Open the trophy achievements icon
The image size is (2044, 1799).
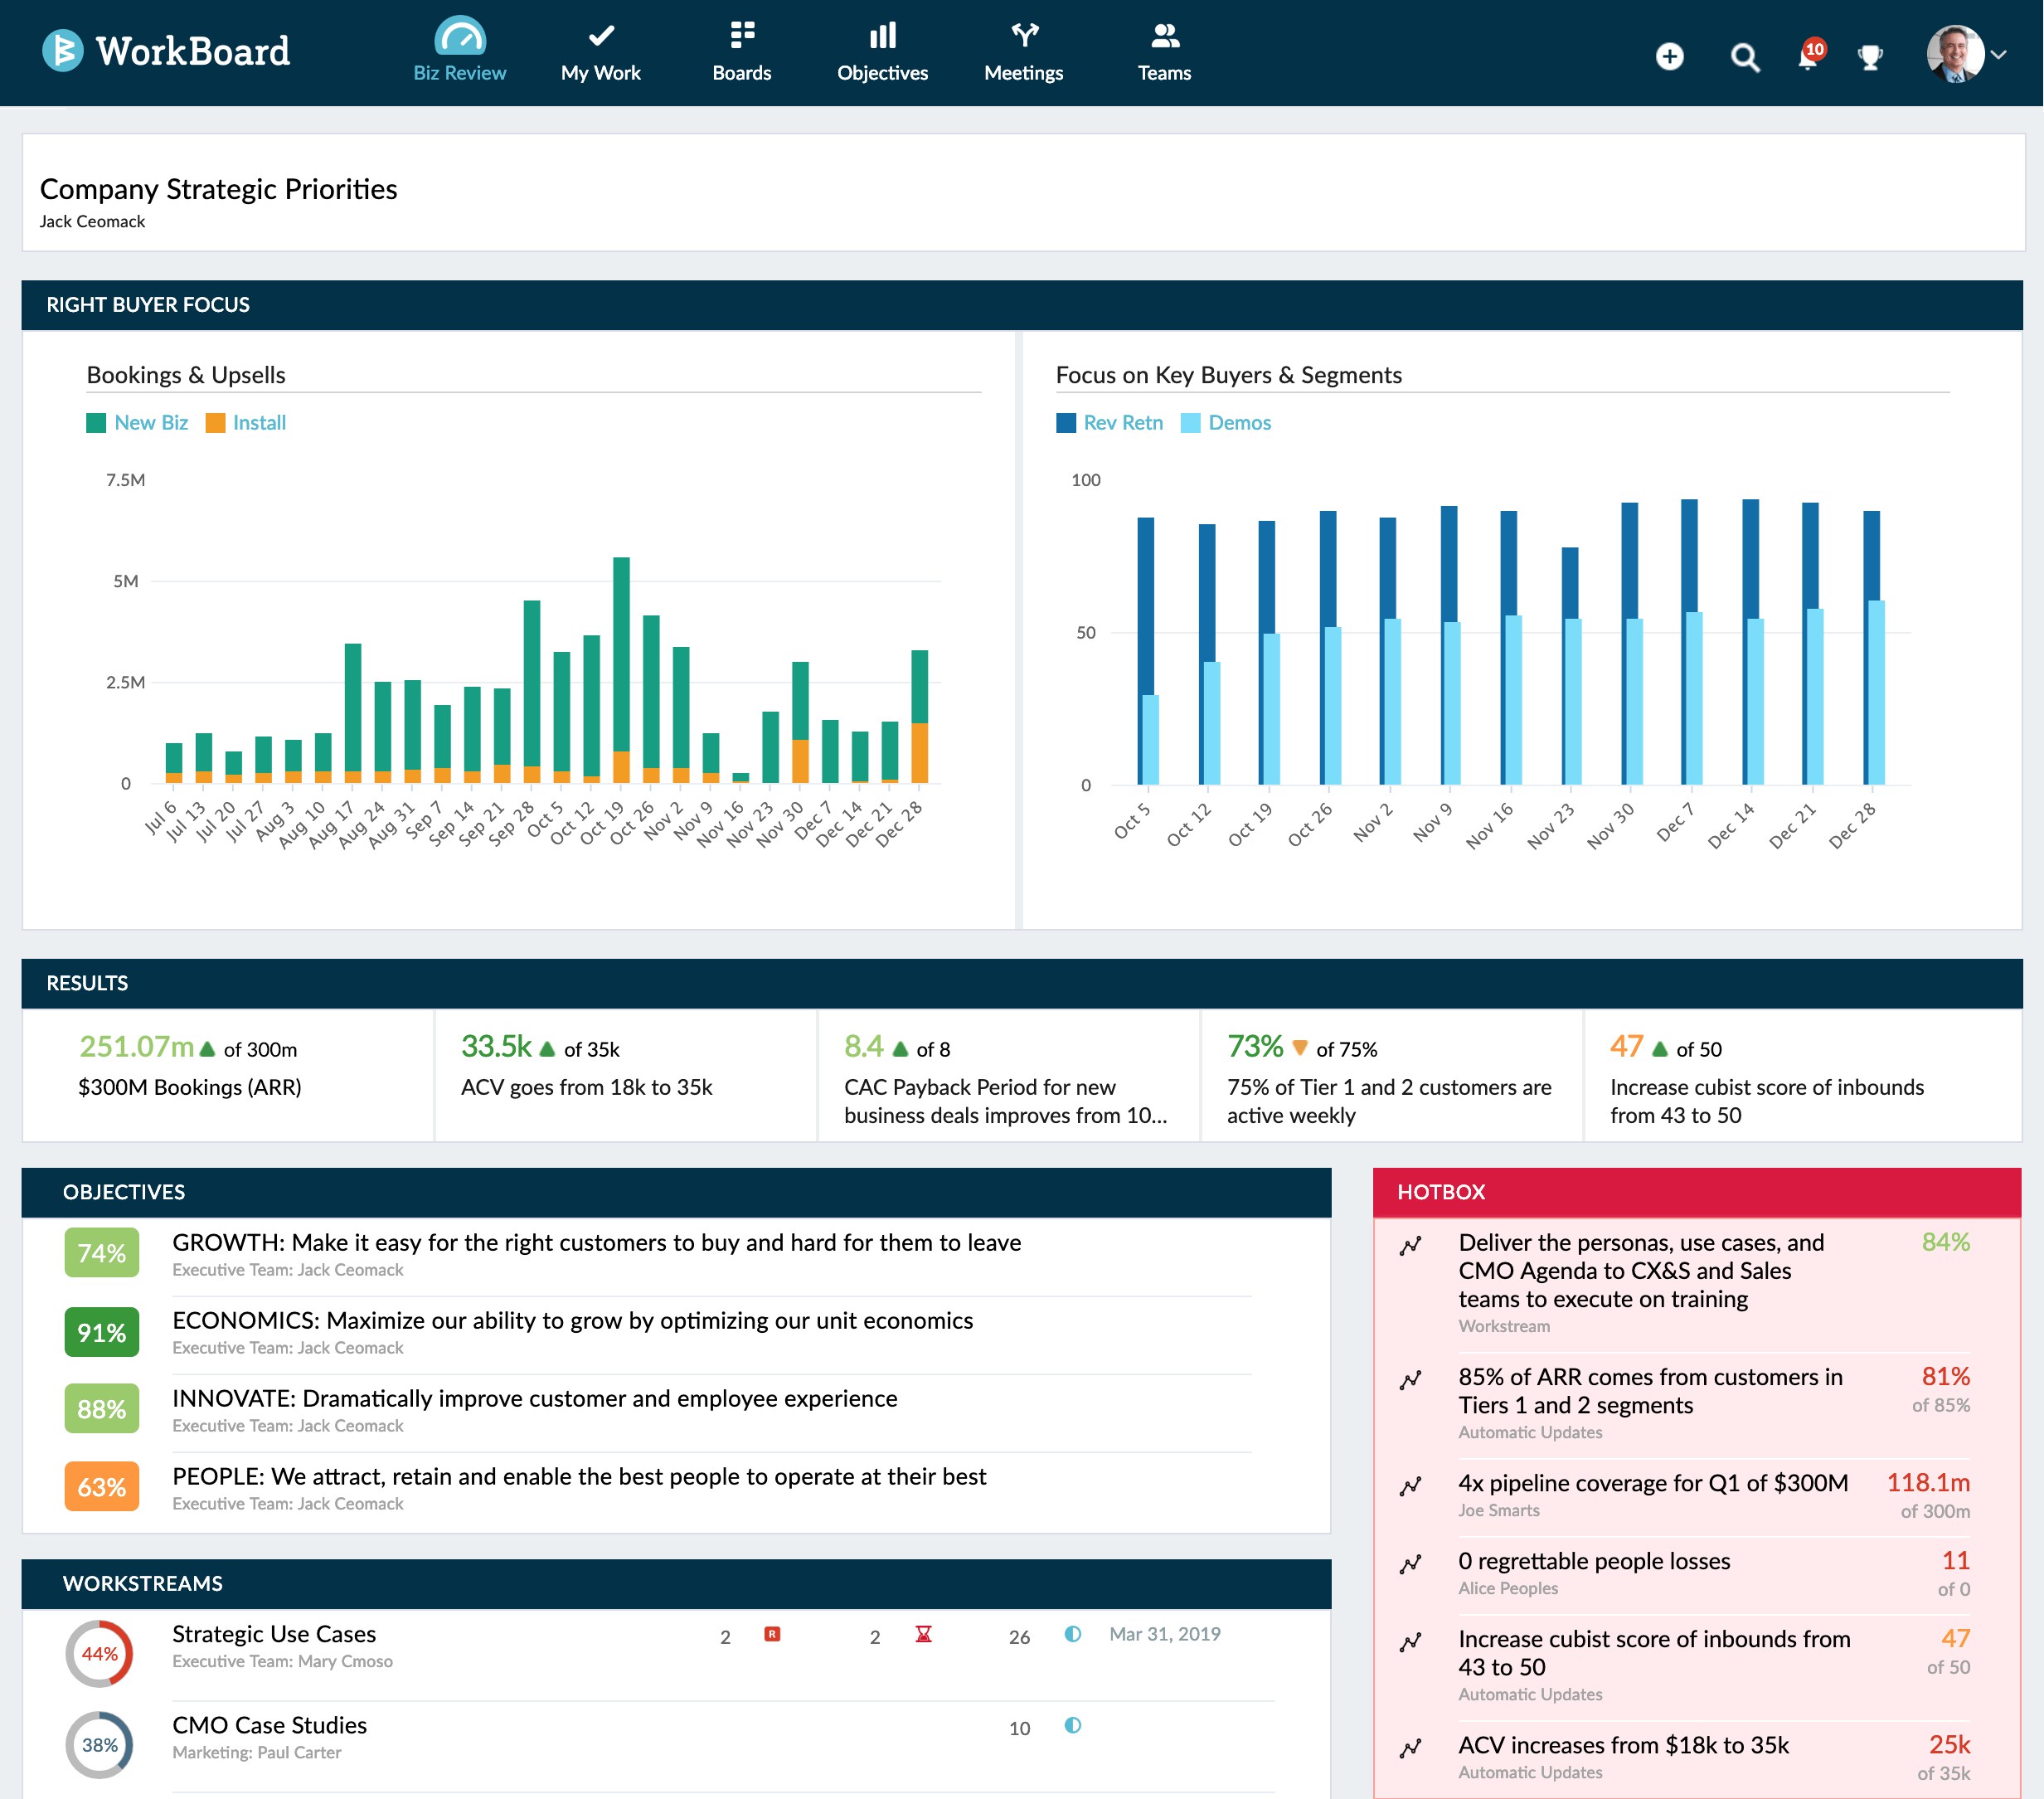tap(1872, 57)
